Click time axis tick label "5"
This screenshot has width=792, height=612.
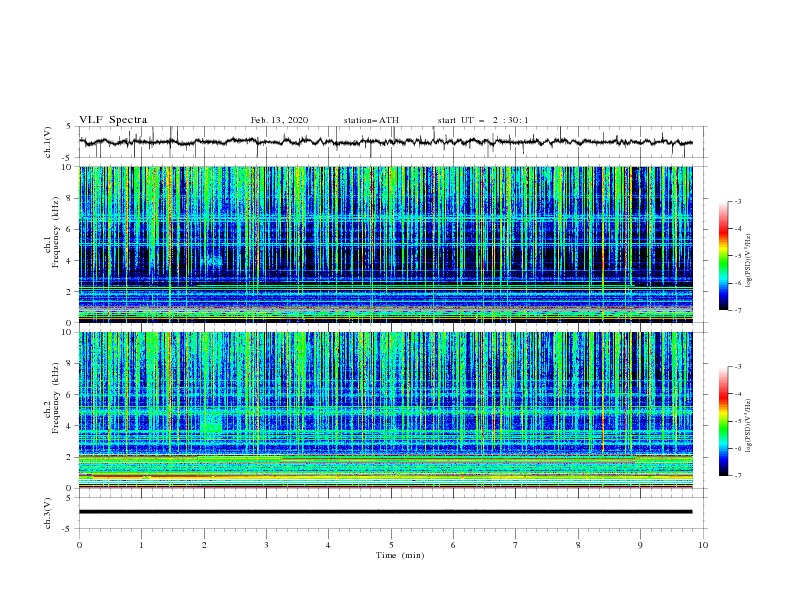tap(391, 545)
